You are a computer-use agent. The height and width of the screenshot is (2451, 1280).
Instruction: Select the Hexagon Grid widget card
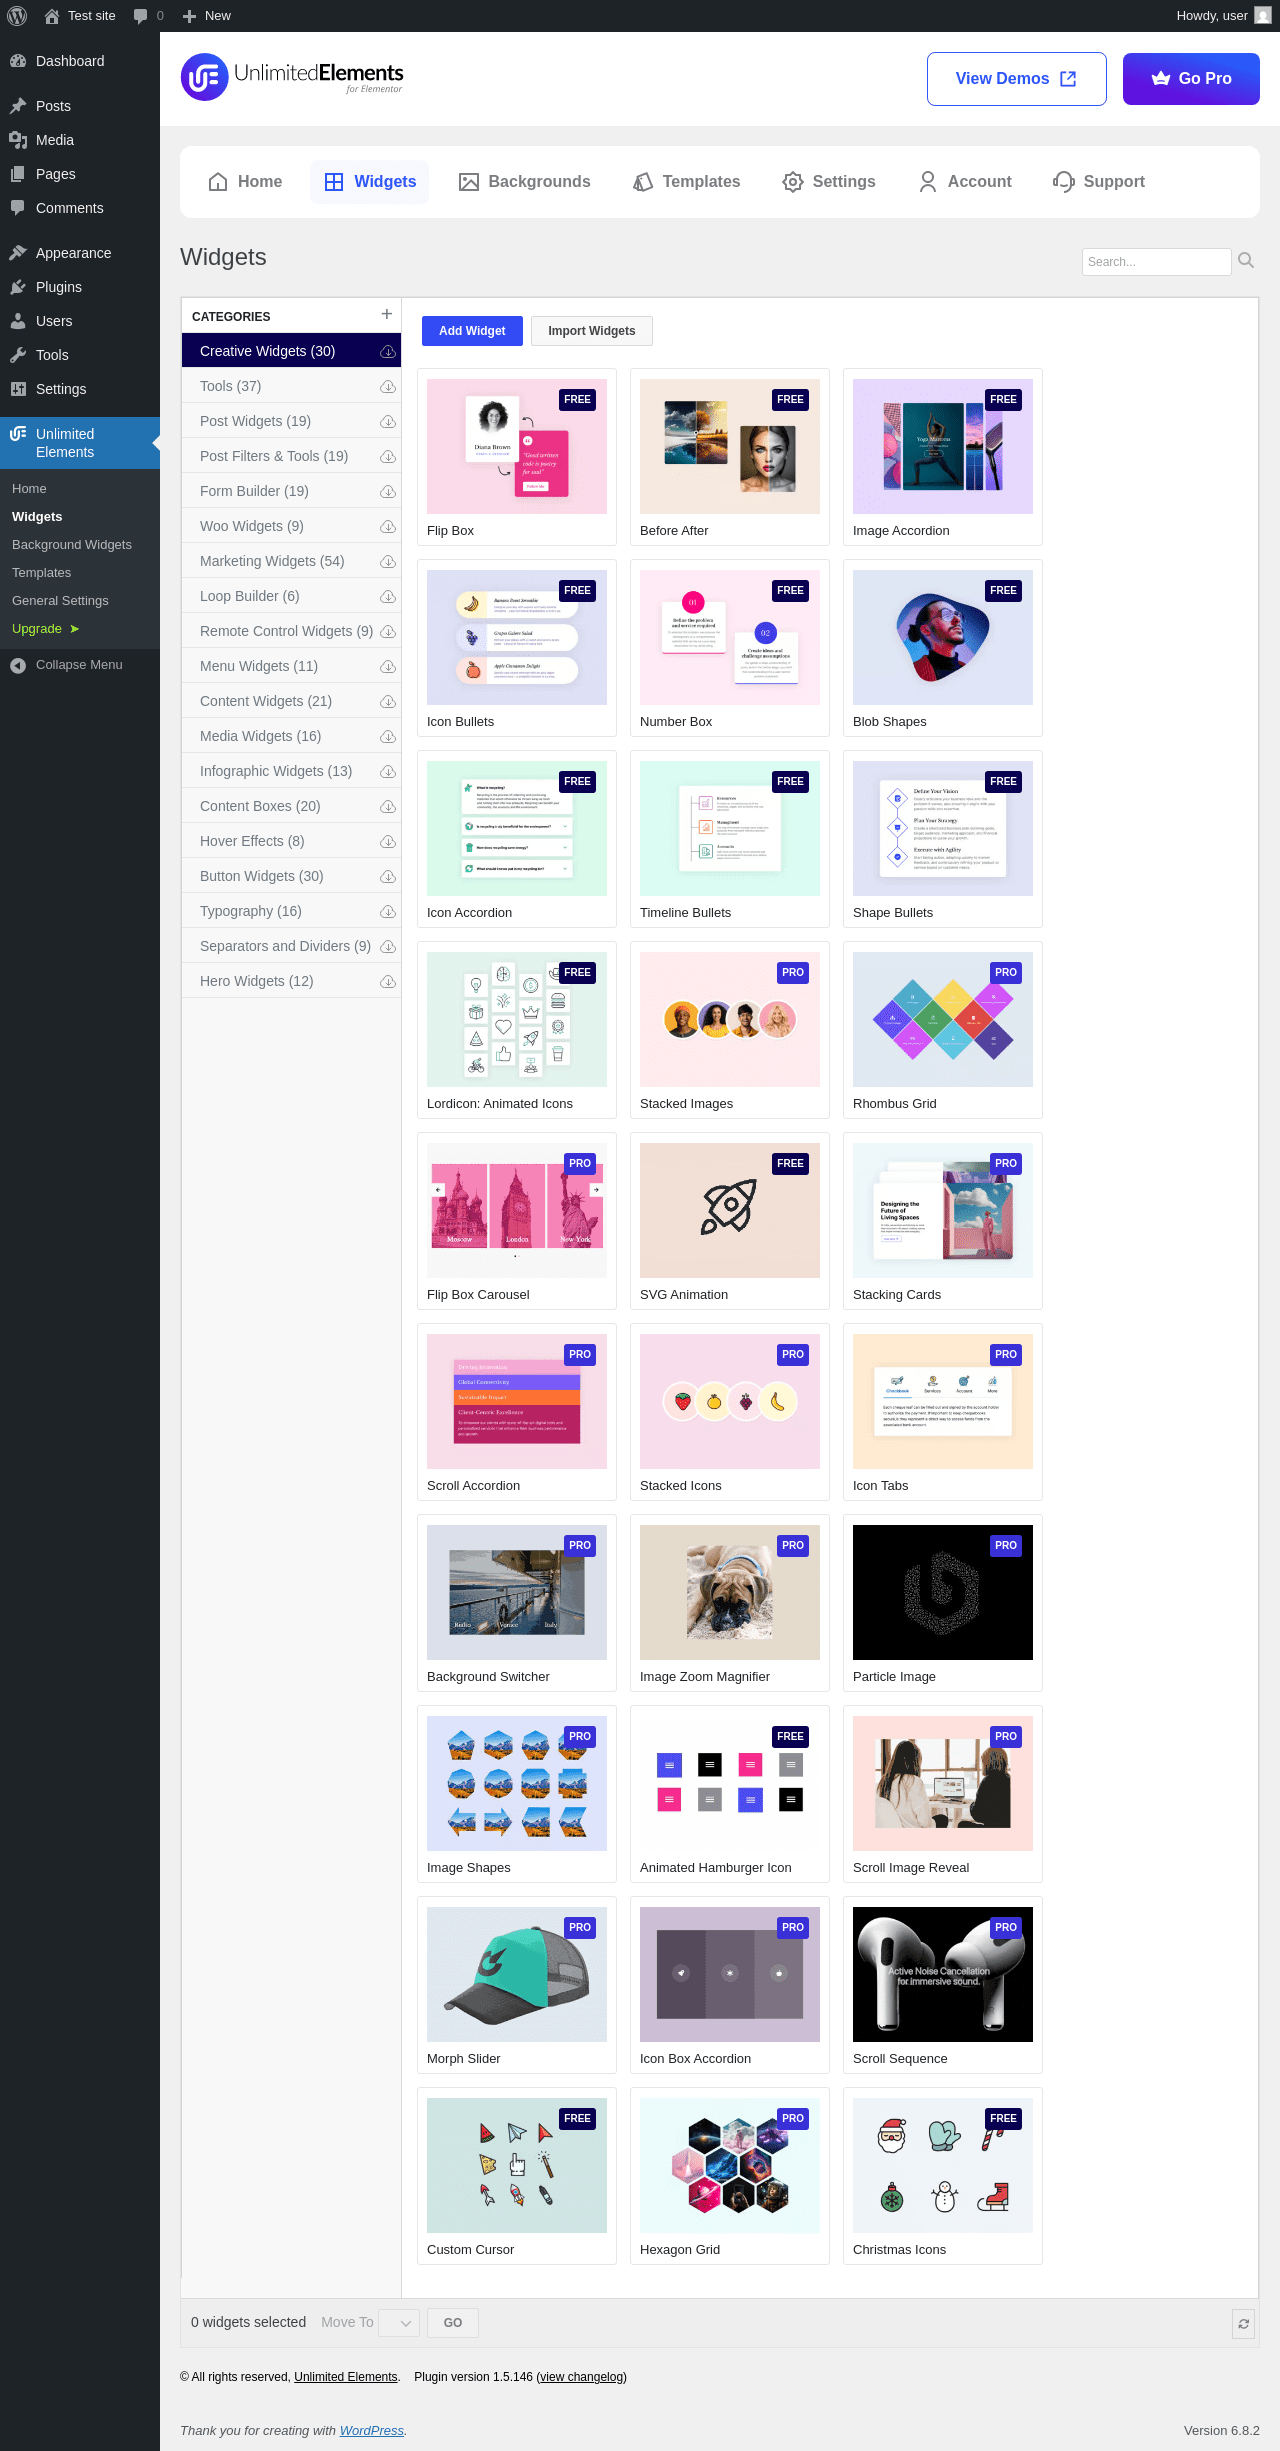(x=730, y=2176)
